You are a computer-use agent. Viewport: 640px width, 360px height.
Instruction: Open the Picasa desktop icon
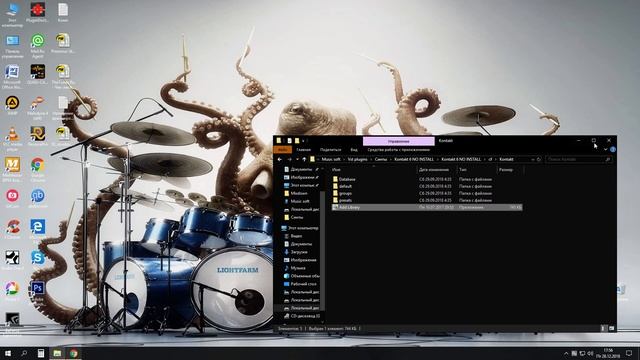(x=12, y=291)
